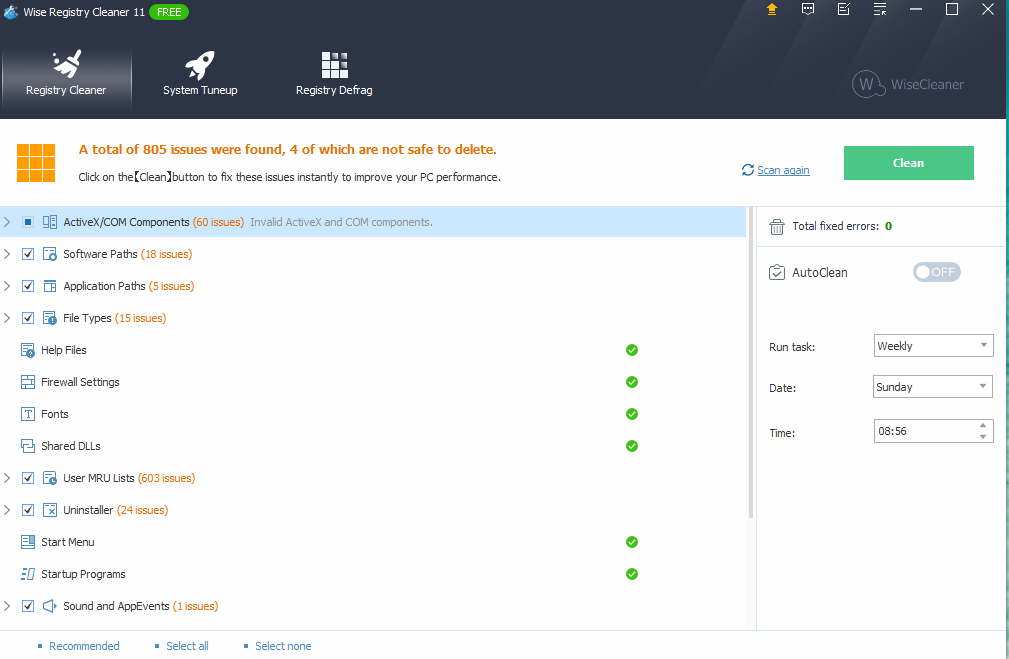Click the Uninstaller icon
Viewport: 1009px width, 659px height.
pyautogui.click(x=50, y=510)
